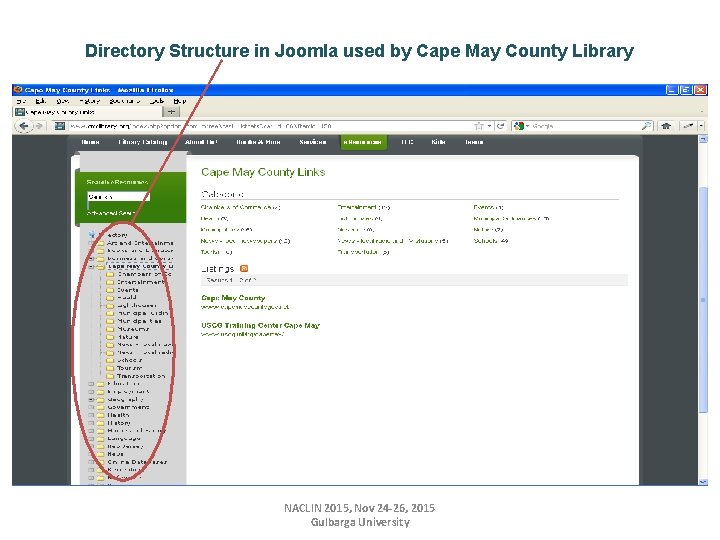Click the Online Databases folder icon
Viewport: 720px width, 540px height.
point(101,462)
